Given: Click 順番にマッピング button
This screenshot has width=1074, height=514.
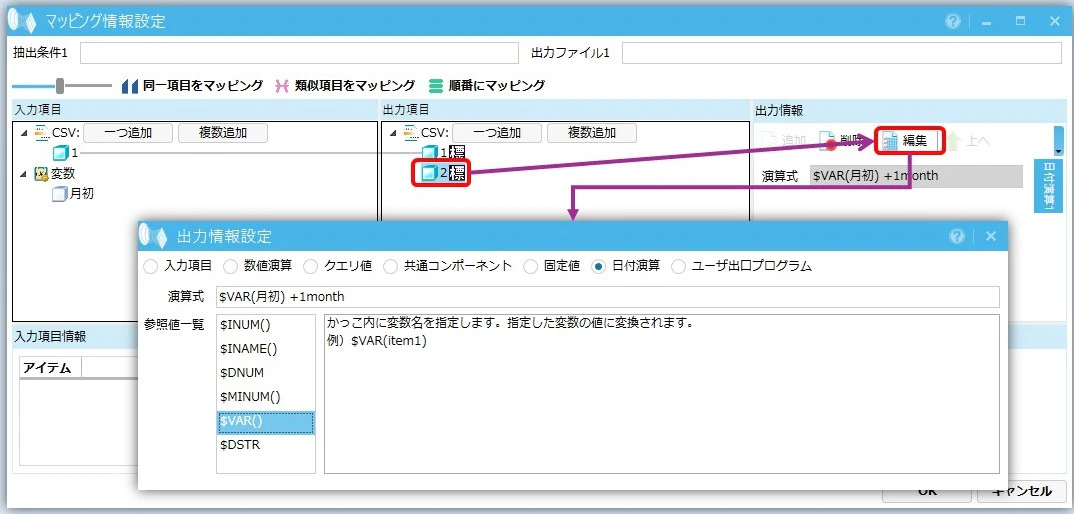Looking at the screenshot, I should tap(487, 86).
